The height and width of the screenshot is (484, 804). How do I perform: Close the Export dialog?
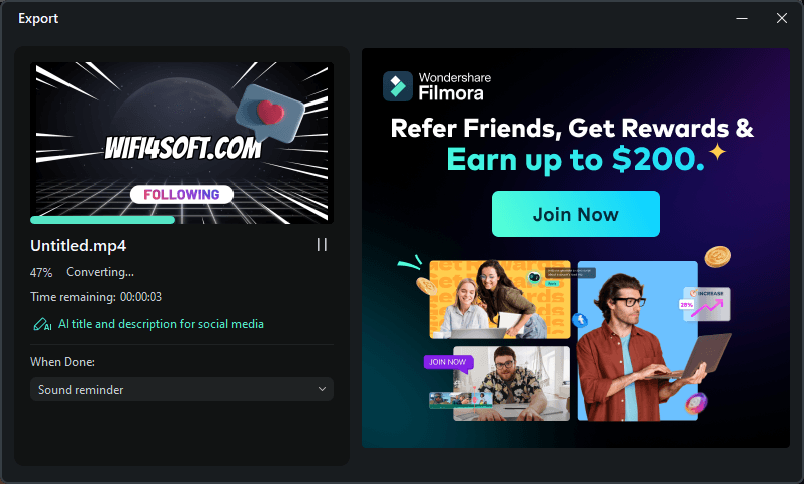coord(781,18)
